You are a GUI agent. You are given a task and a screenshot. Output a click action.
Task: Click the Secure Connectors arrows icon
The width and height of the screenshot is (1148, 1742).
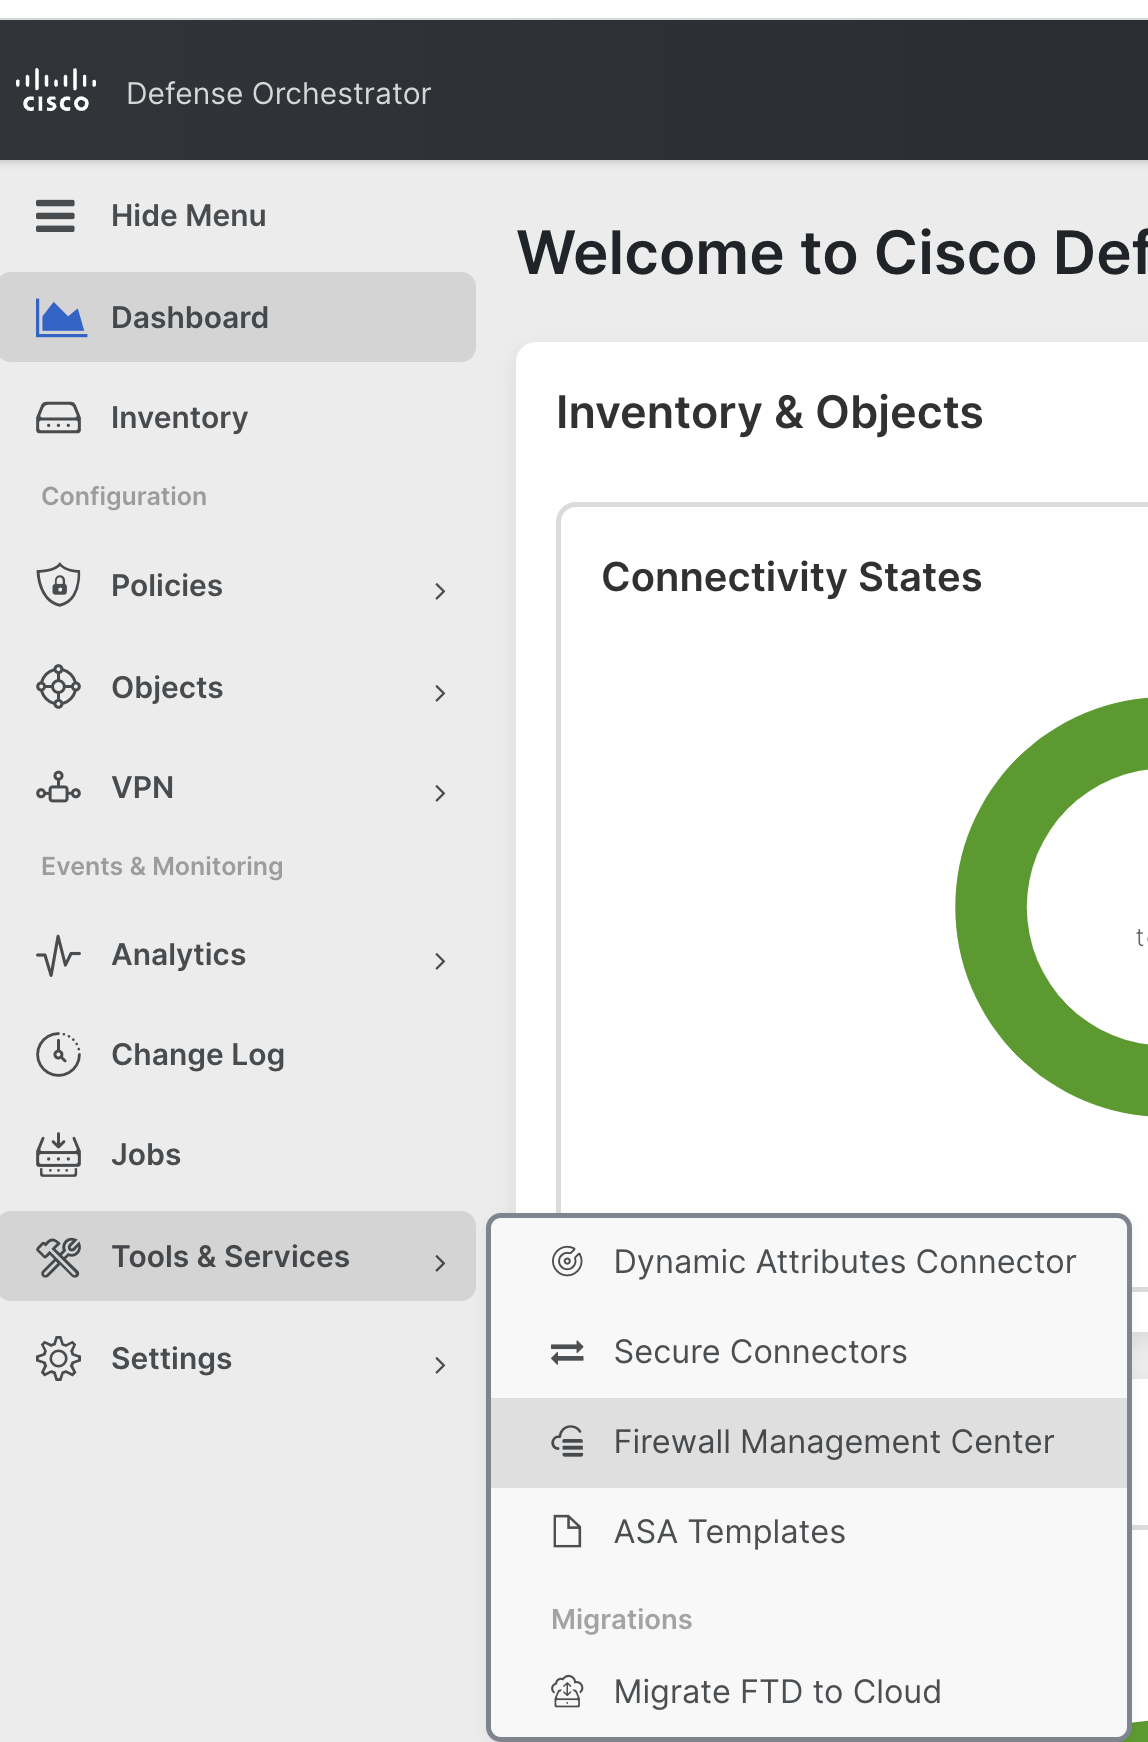[567, 1353]
